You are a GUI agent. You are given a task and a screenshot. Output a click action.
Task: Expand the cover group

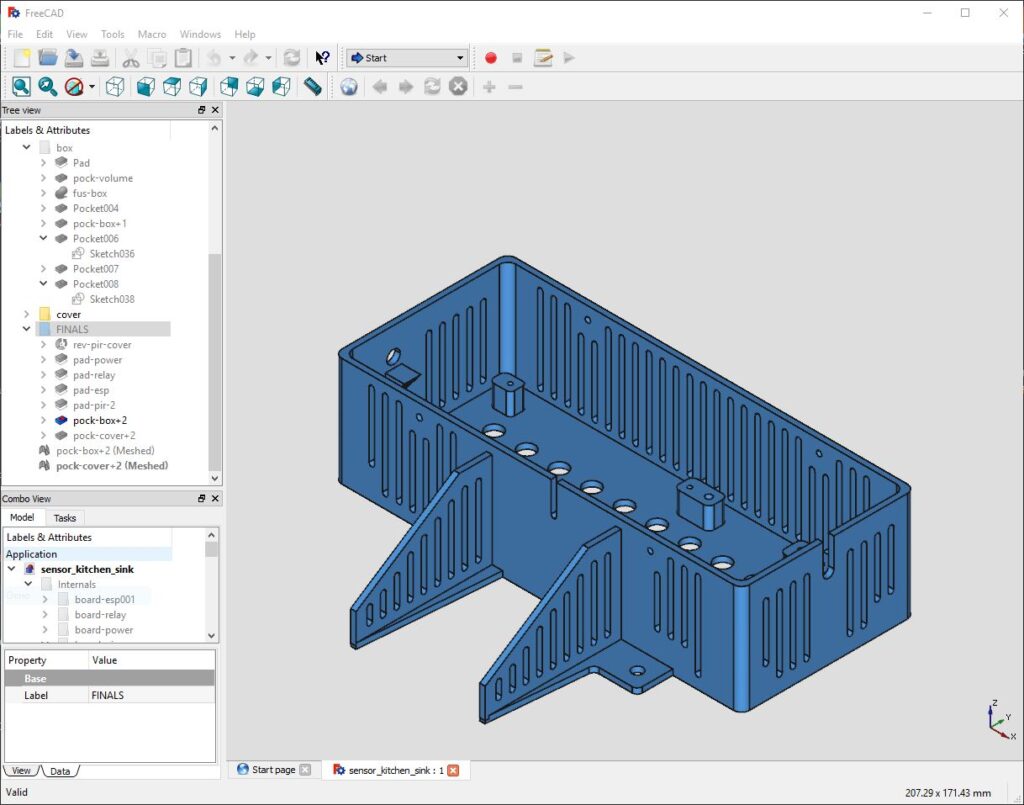click(26, 314)
